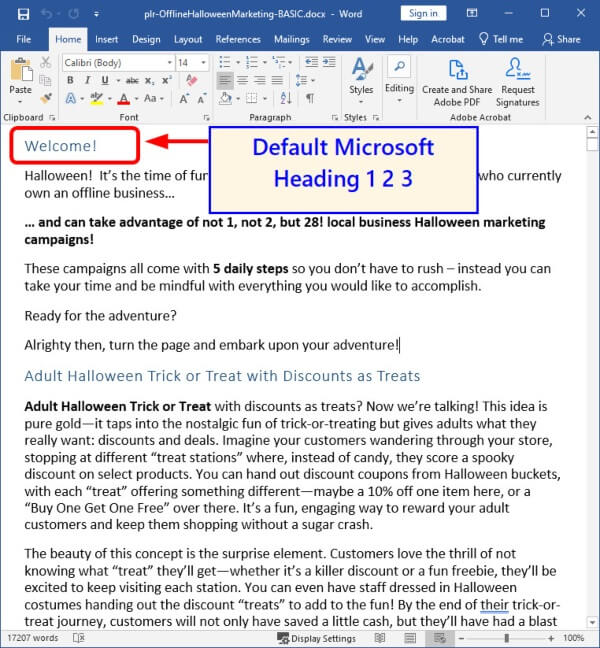Click the Redo arrow in Quick Access toolbar
This screenshot has height=648, width=600.
(74, 14)
